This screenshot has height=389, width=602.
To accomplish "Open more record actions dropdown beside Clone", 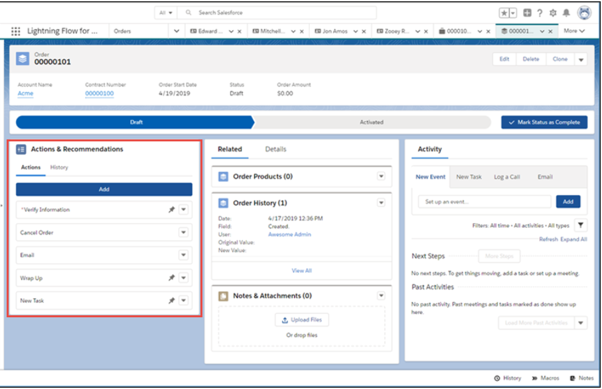I will [x=581, y=60].
